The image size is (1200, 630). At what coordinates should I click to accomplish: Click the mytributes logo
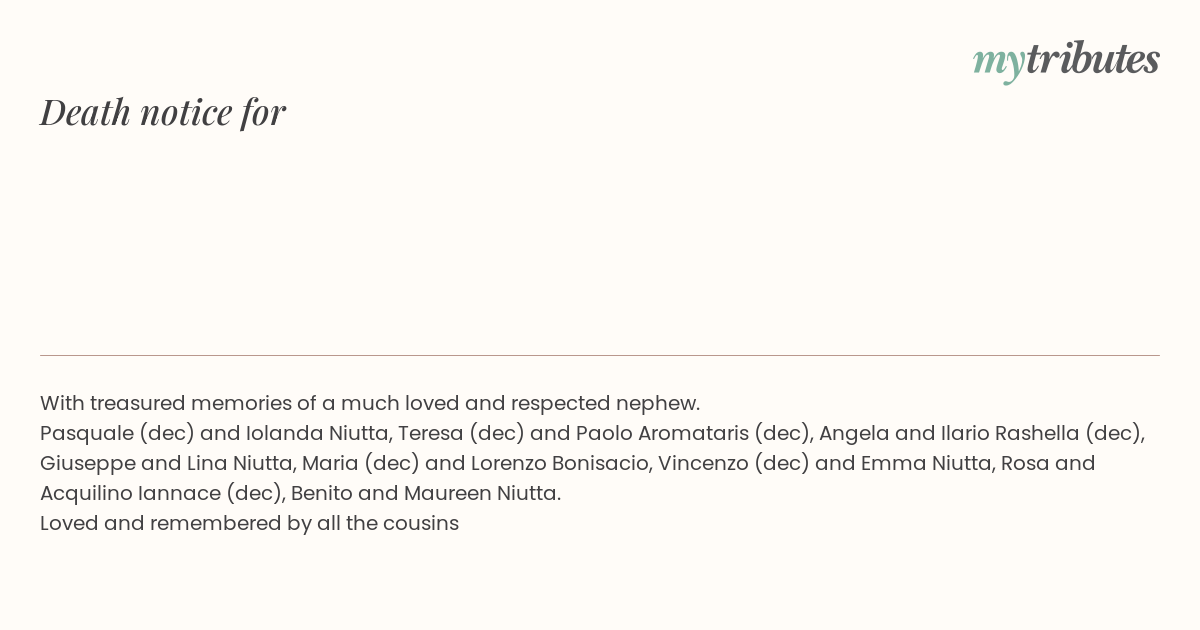coord(1066,61)
